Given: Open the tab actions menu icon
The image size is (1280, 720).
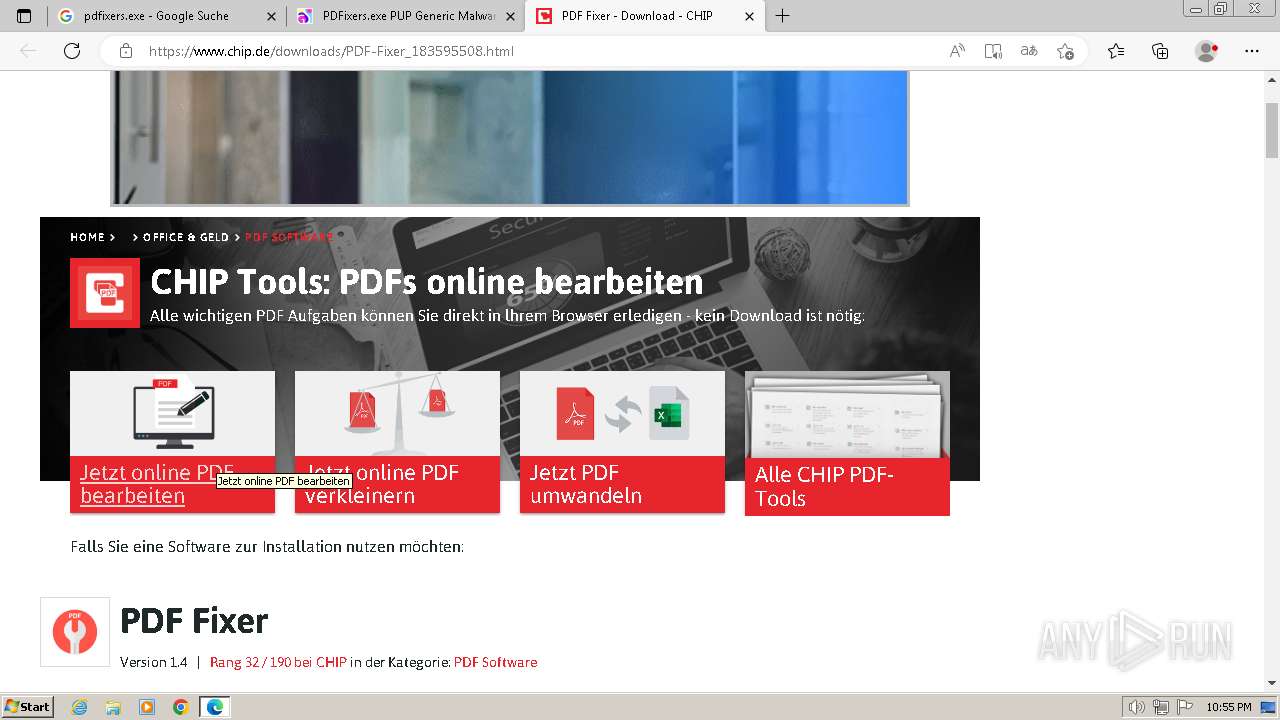Looking at the screenshot, I should click(x=24, y=16).
